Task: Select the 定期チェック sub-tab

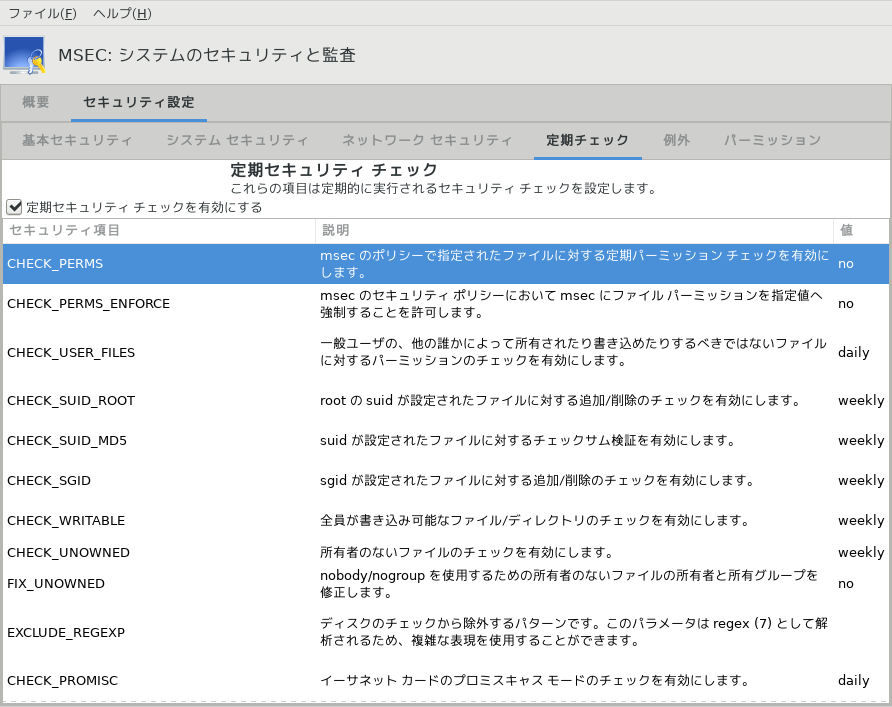Action: click(x=588, y=140)
